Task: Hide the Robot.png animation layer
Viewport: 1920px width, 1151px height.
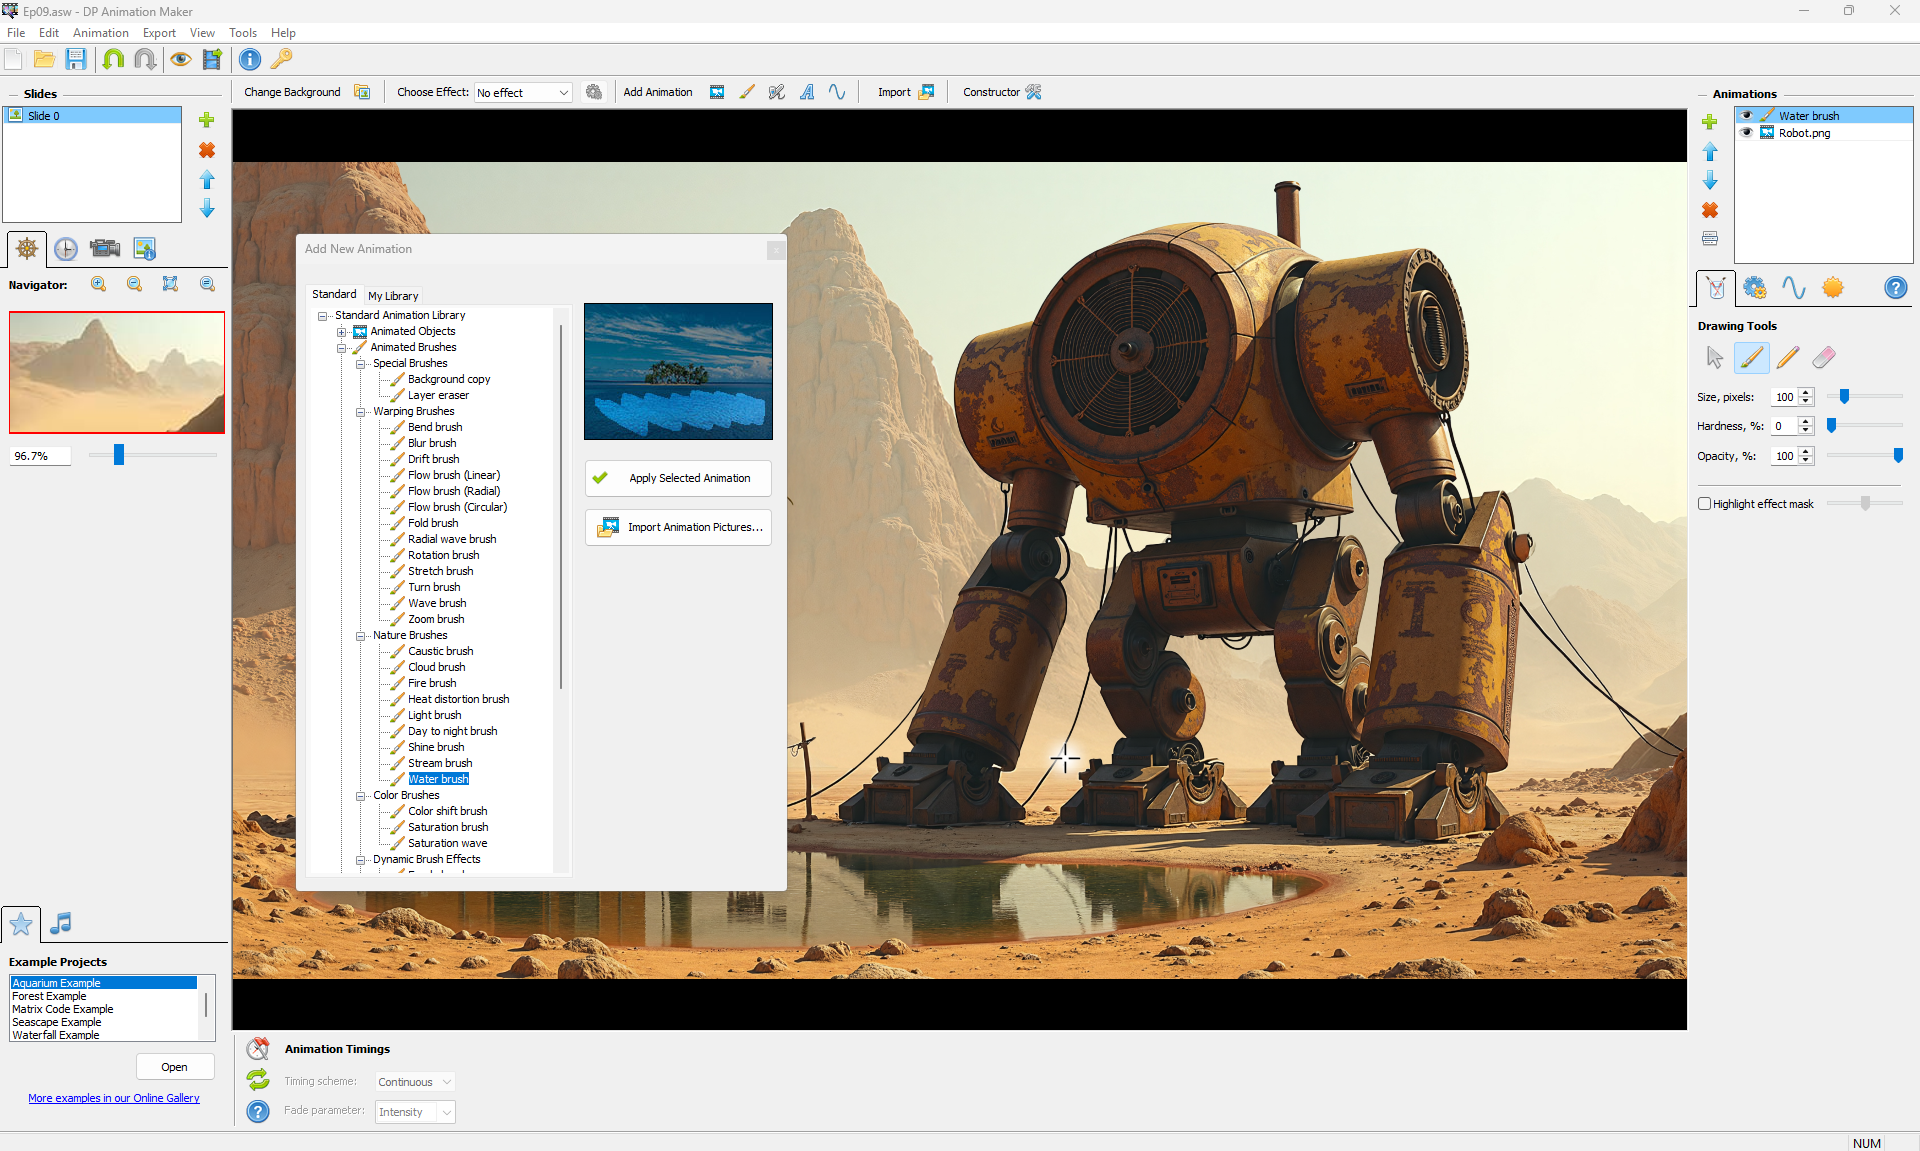Action: (1747, 133)
